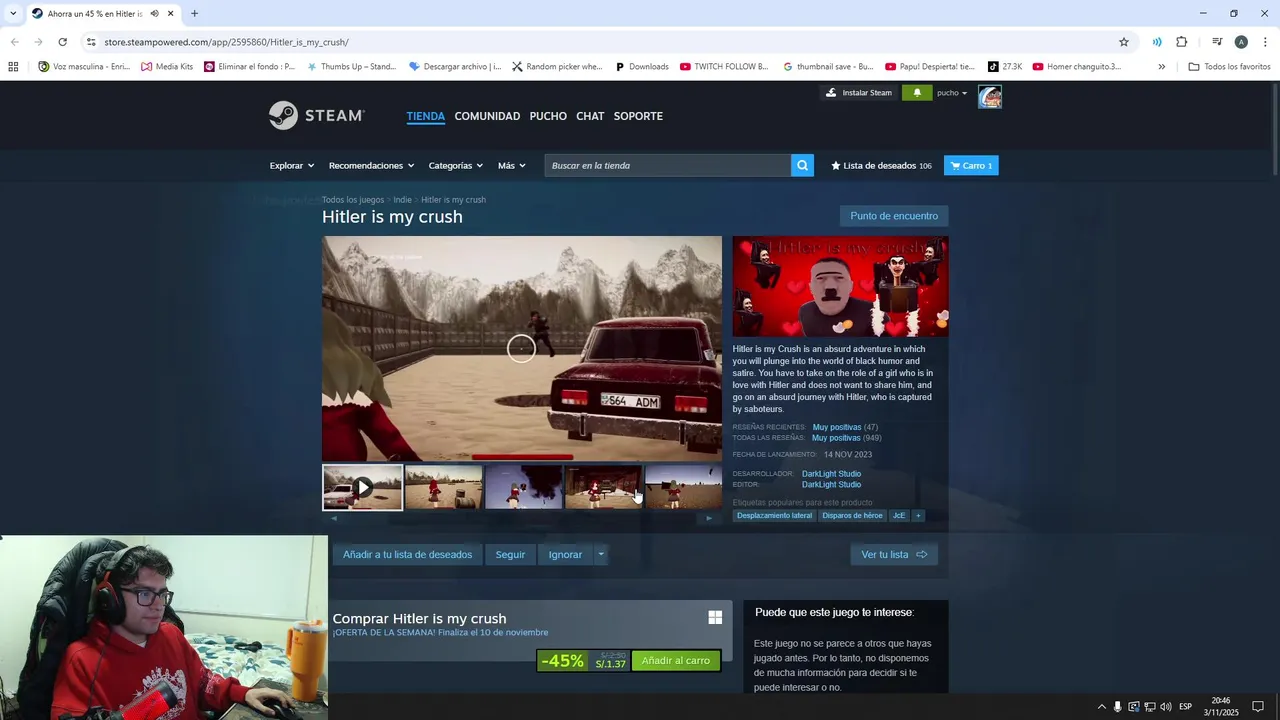1280x720 pixels.
Task: Open Chrome three-dot menu
Action: 1265,42
